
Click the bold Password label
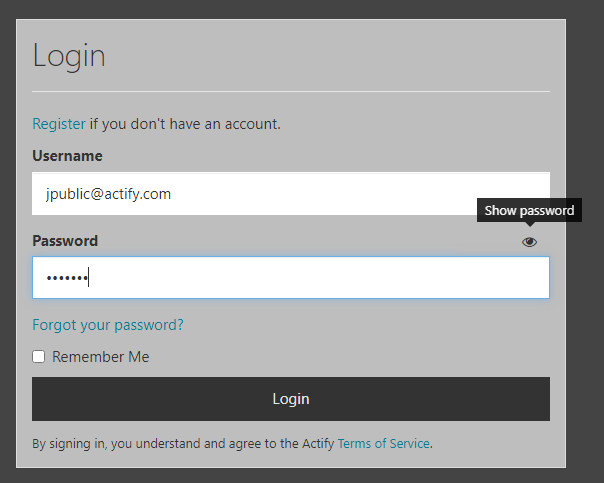[x=65, y=241]
